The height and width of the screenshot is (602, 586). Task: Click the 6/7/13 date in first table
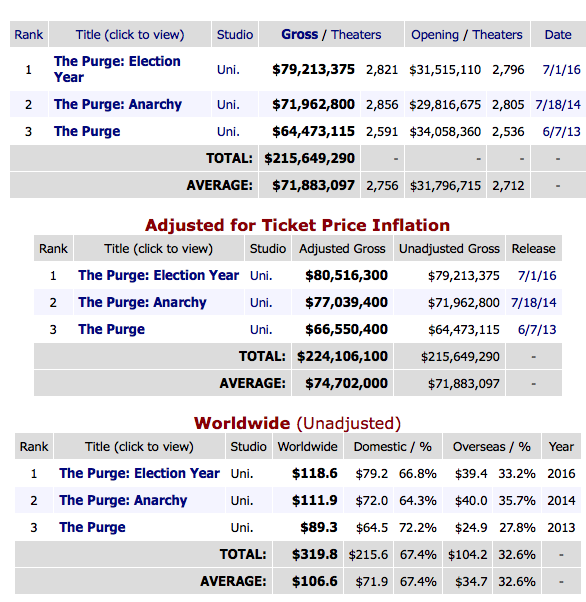(x=561, y=132)
